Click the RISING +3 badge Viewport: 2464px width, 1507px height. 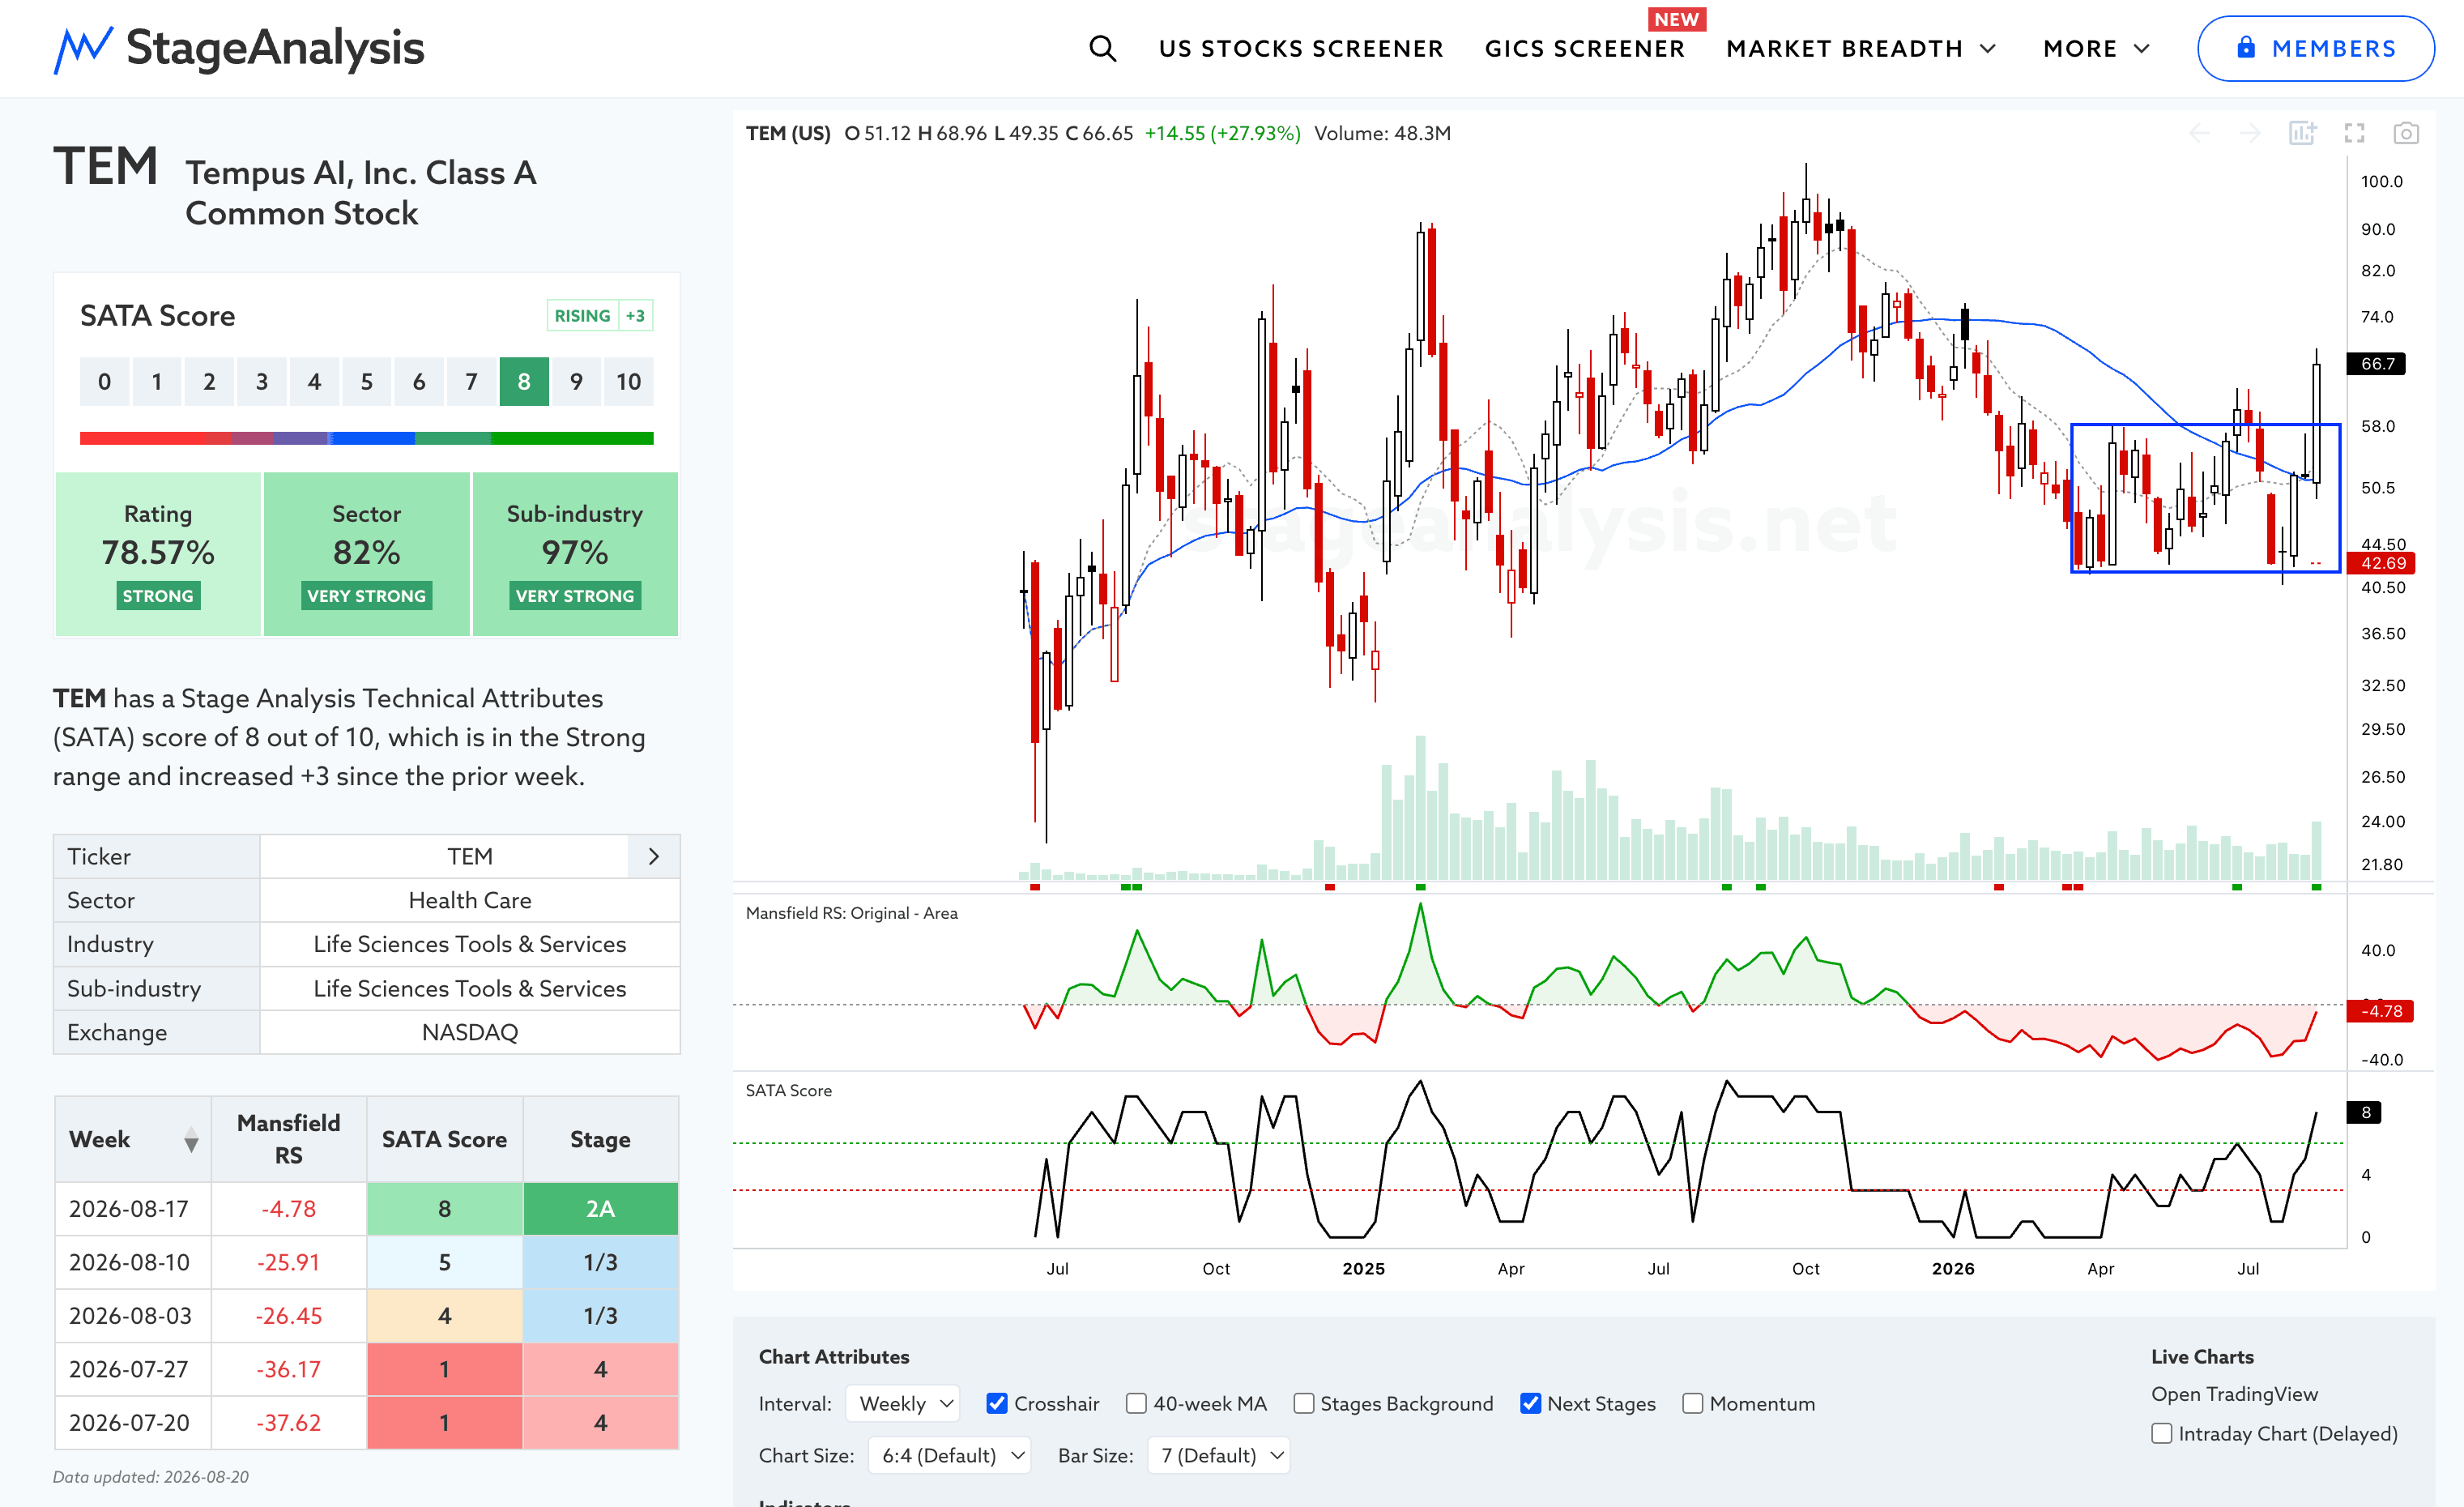pyautogui.click(x=600, y=316)
